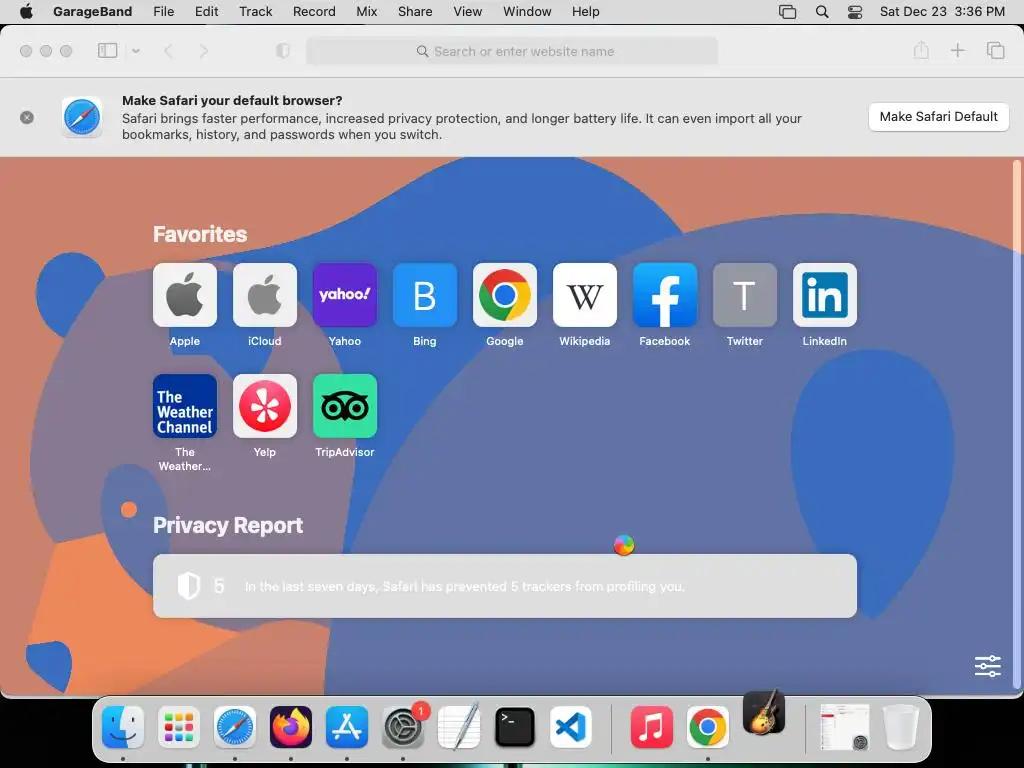Open the Record menu

[314, 12]
